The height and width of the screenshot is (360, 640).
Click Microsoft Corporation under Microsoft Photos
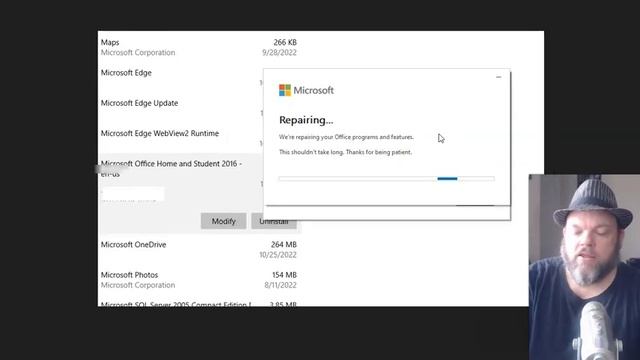coord(138,285)
